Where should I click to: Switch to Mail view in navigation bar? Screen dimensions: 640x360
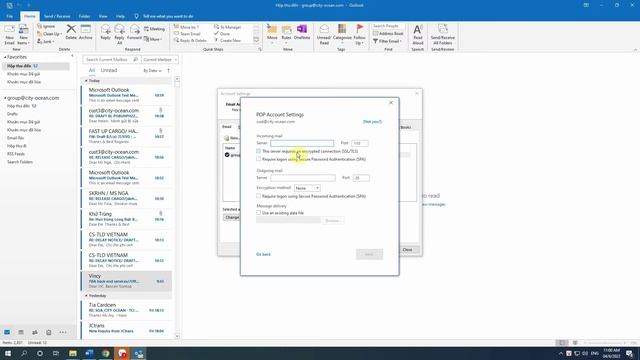(x=7, y=332)
